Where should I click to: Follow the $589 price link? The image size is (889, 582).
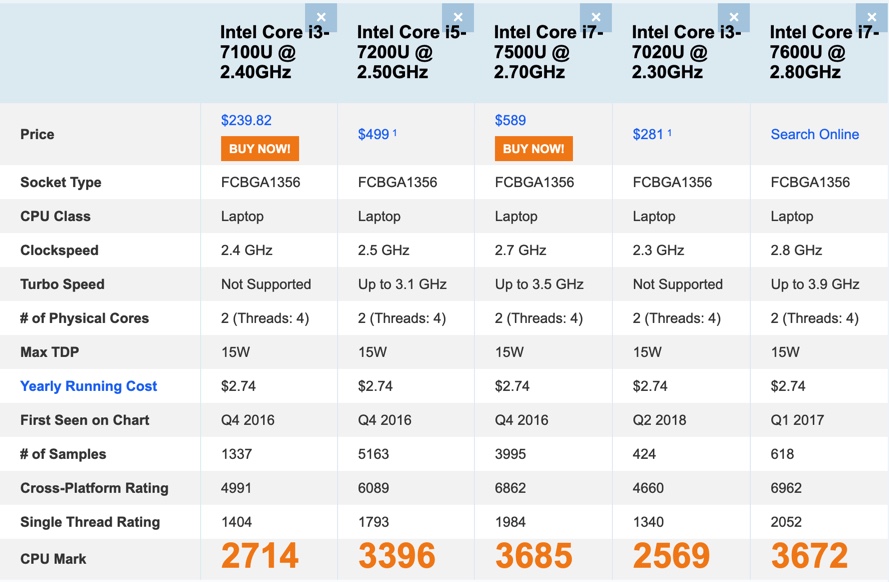[x=510, y=120]
